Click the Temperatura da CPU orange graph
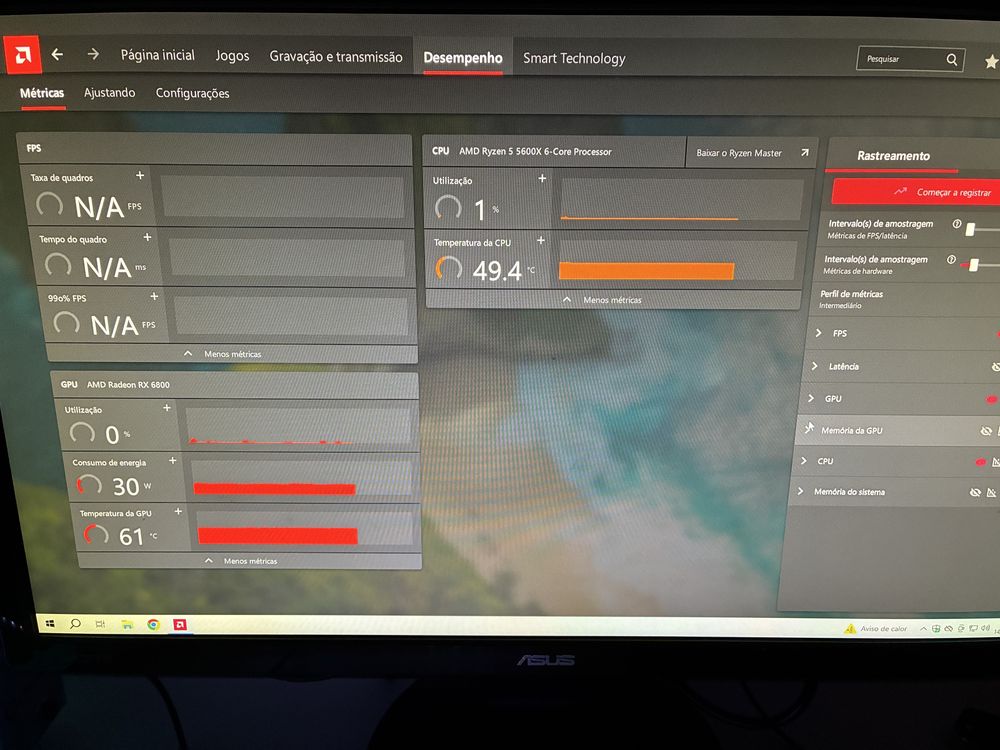Viewport: 1000px width, 750px height. tap(646, 271)
